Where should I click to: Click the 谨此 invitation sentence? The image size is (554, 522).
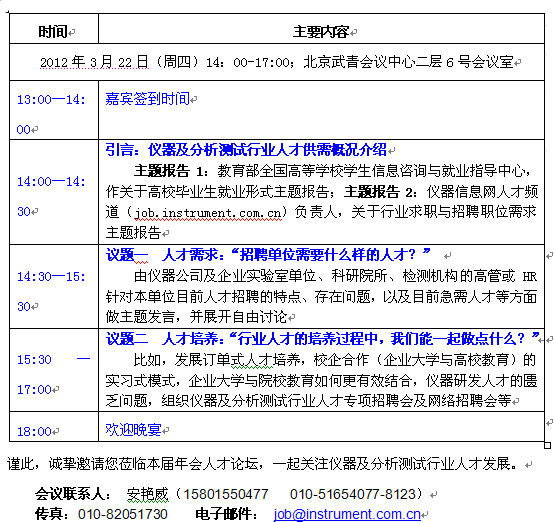tap(262, 463)
